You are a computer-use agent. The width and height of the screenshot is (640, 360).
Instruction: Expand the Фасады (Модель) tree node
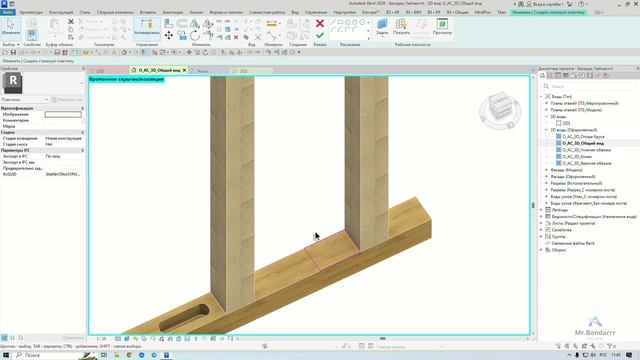(547, 170)
